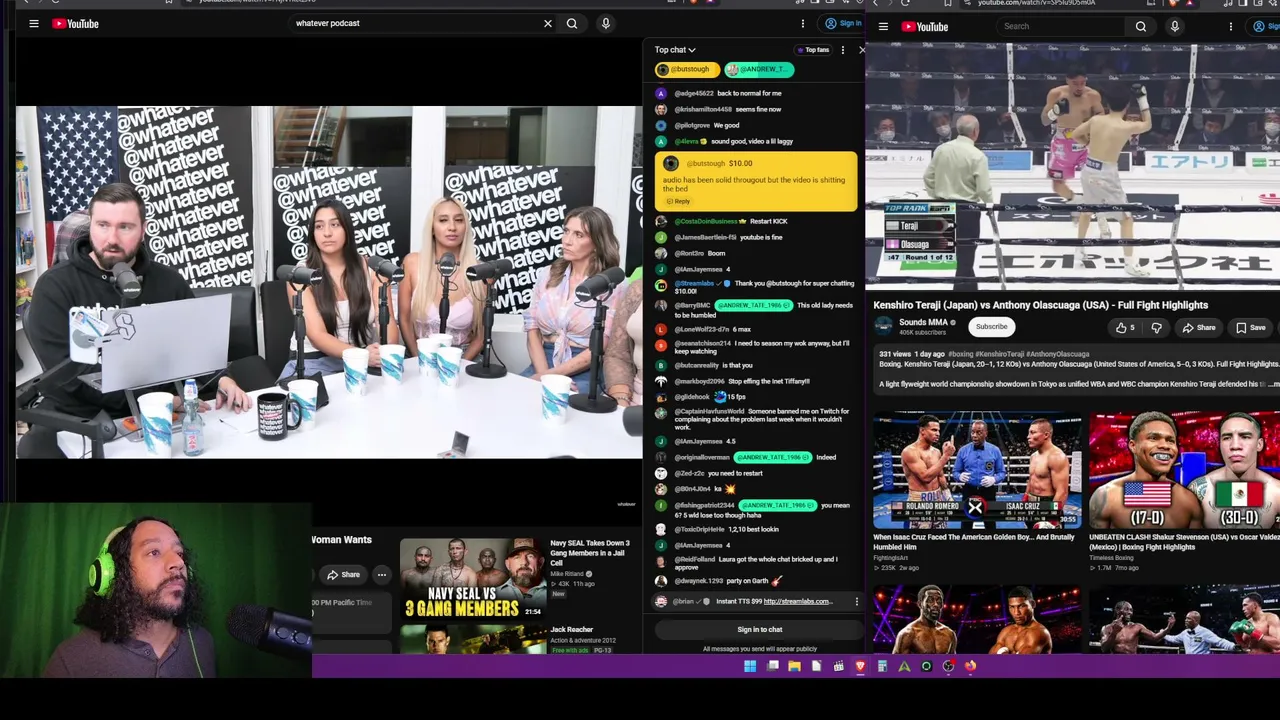
Task: Open Rolando Romero vs Isaac Cruz thumbnail
Action: click(977, 470)
